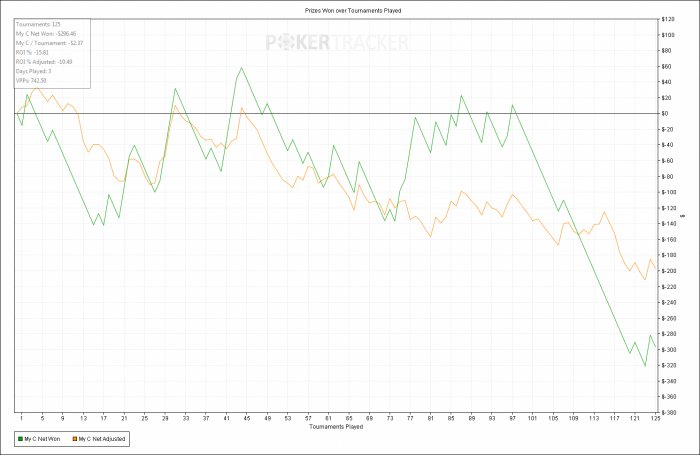Click the $-100 y-axis label
Screen dimensions: 700x455
click(669, 192)
